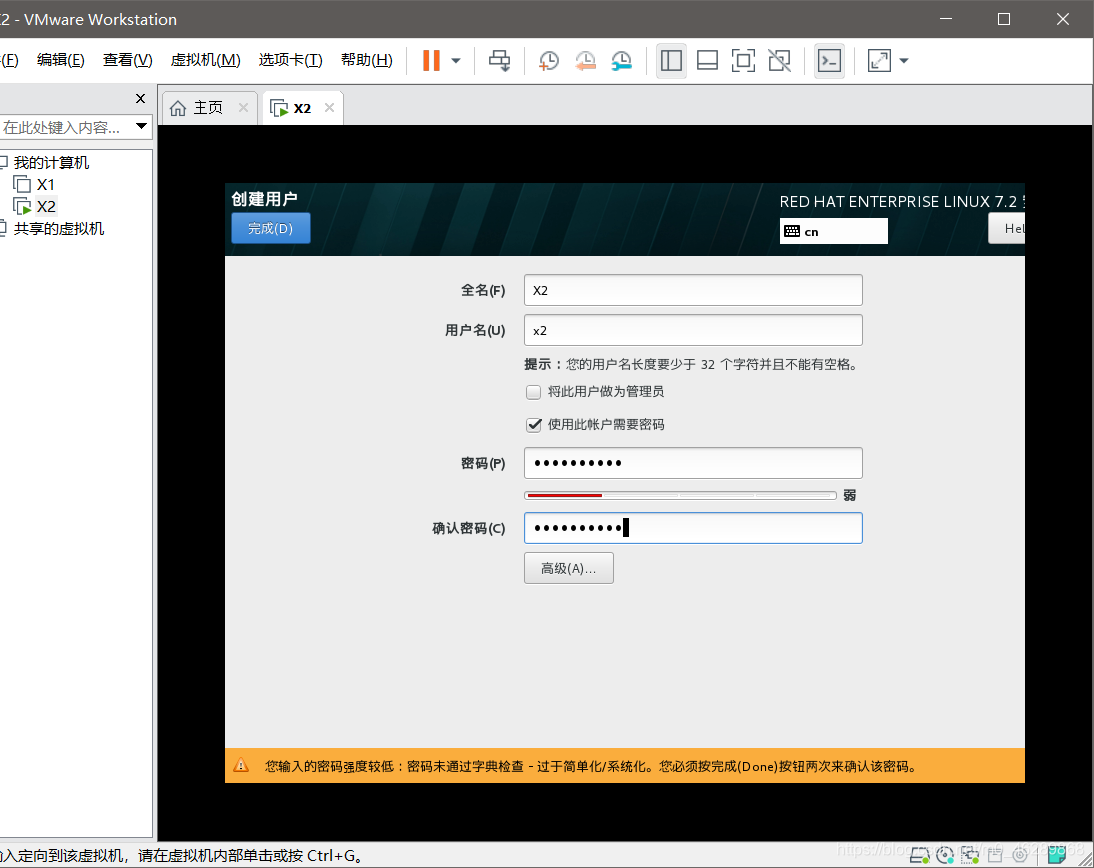Show the console view icon
This screenshot has height=868, width=1094.
(x=830, y=61)
